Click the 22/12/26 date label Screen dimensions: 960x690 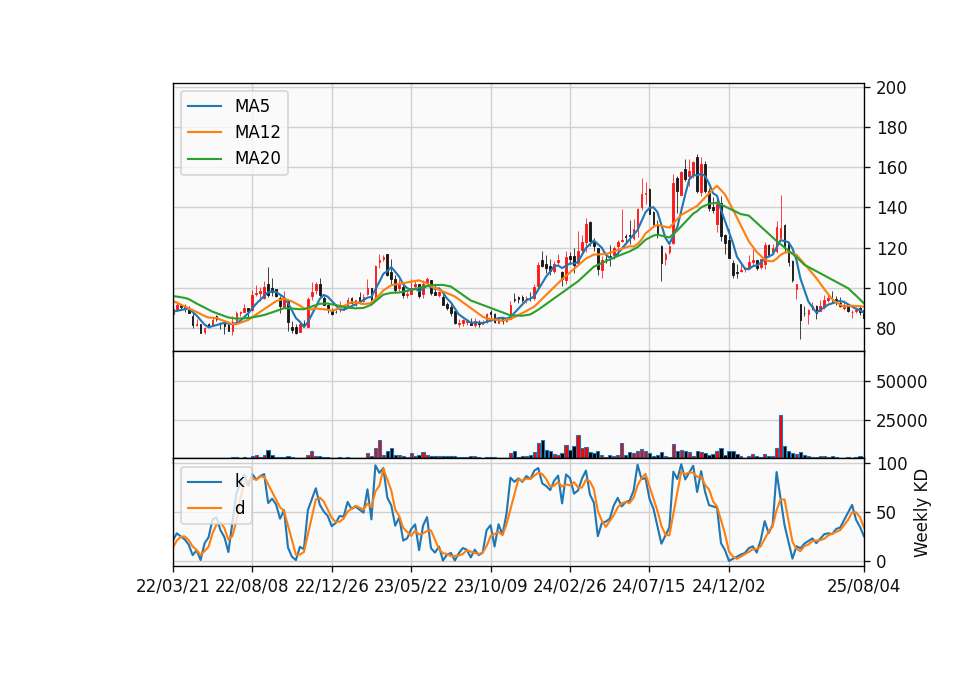pos(332,586)
